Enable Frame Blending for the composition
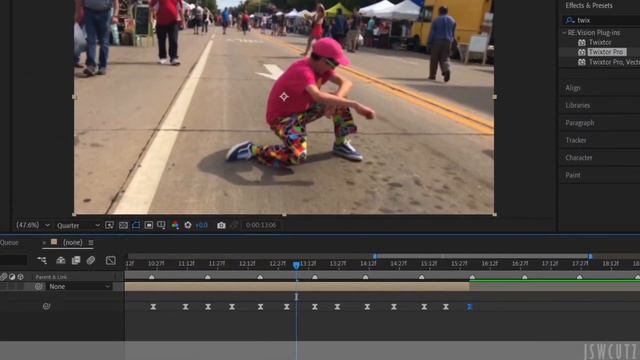Screen dimensions: 640x360 tap(76, 260)
